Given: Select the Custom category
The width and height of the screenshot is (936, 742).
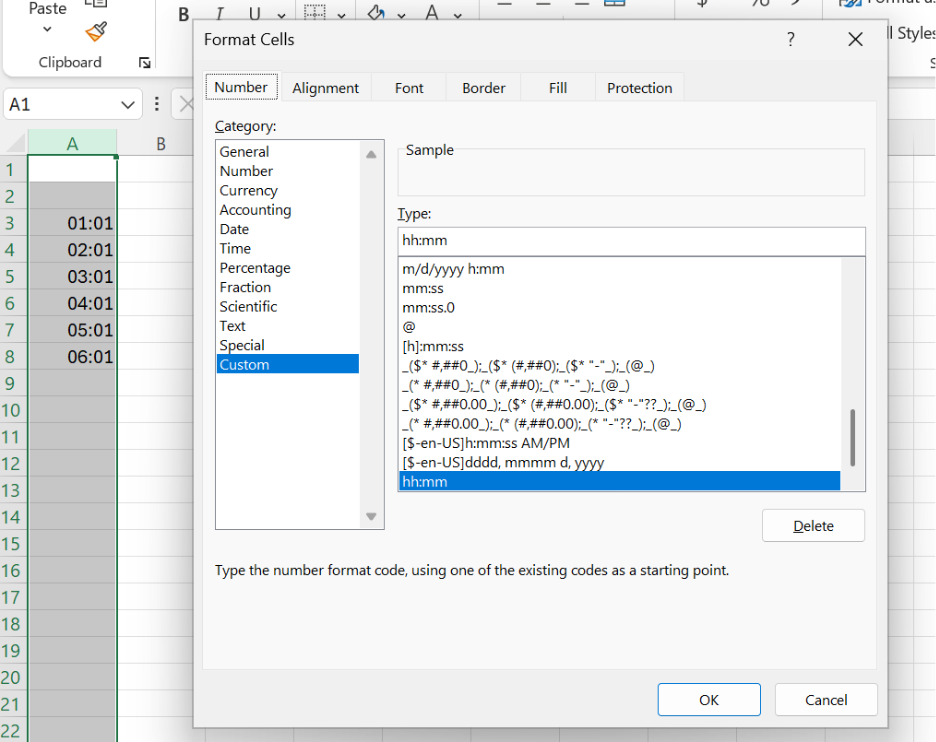Looking at the screenshot, I should (288, 364).
